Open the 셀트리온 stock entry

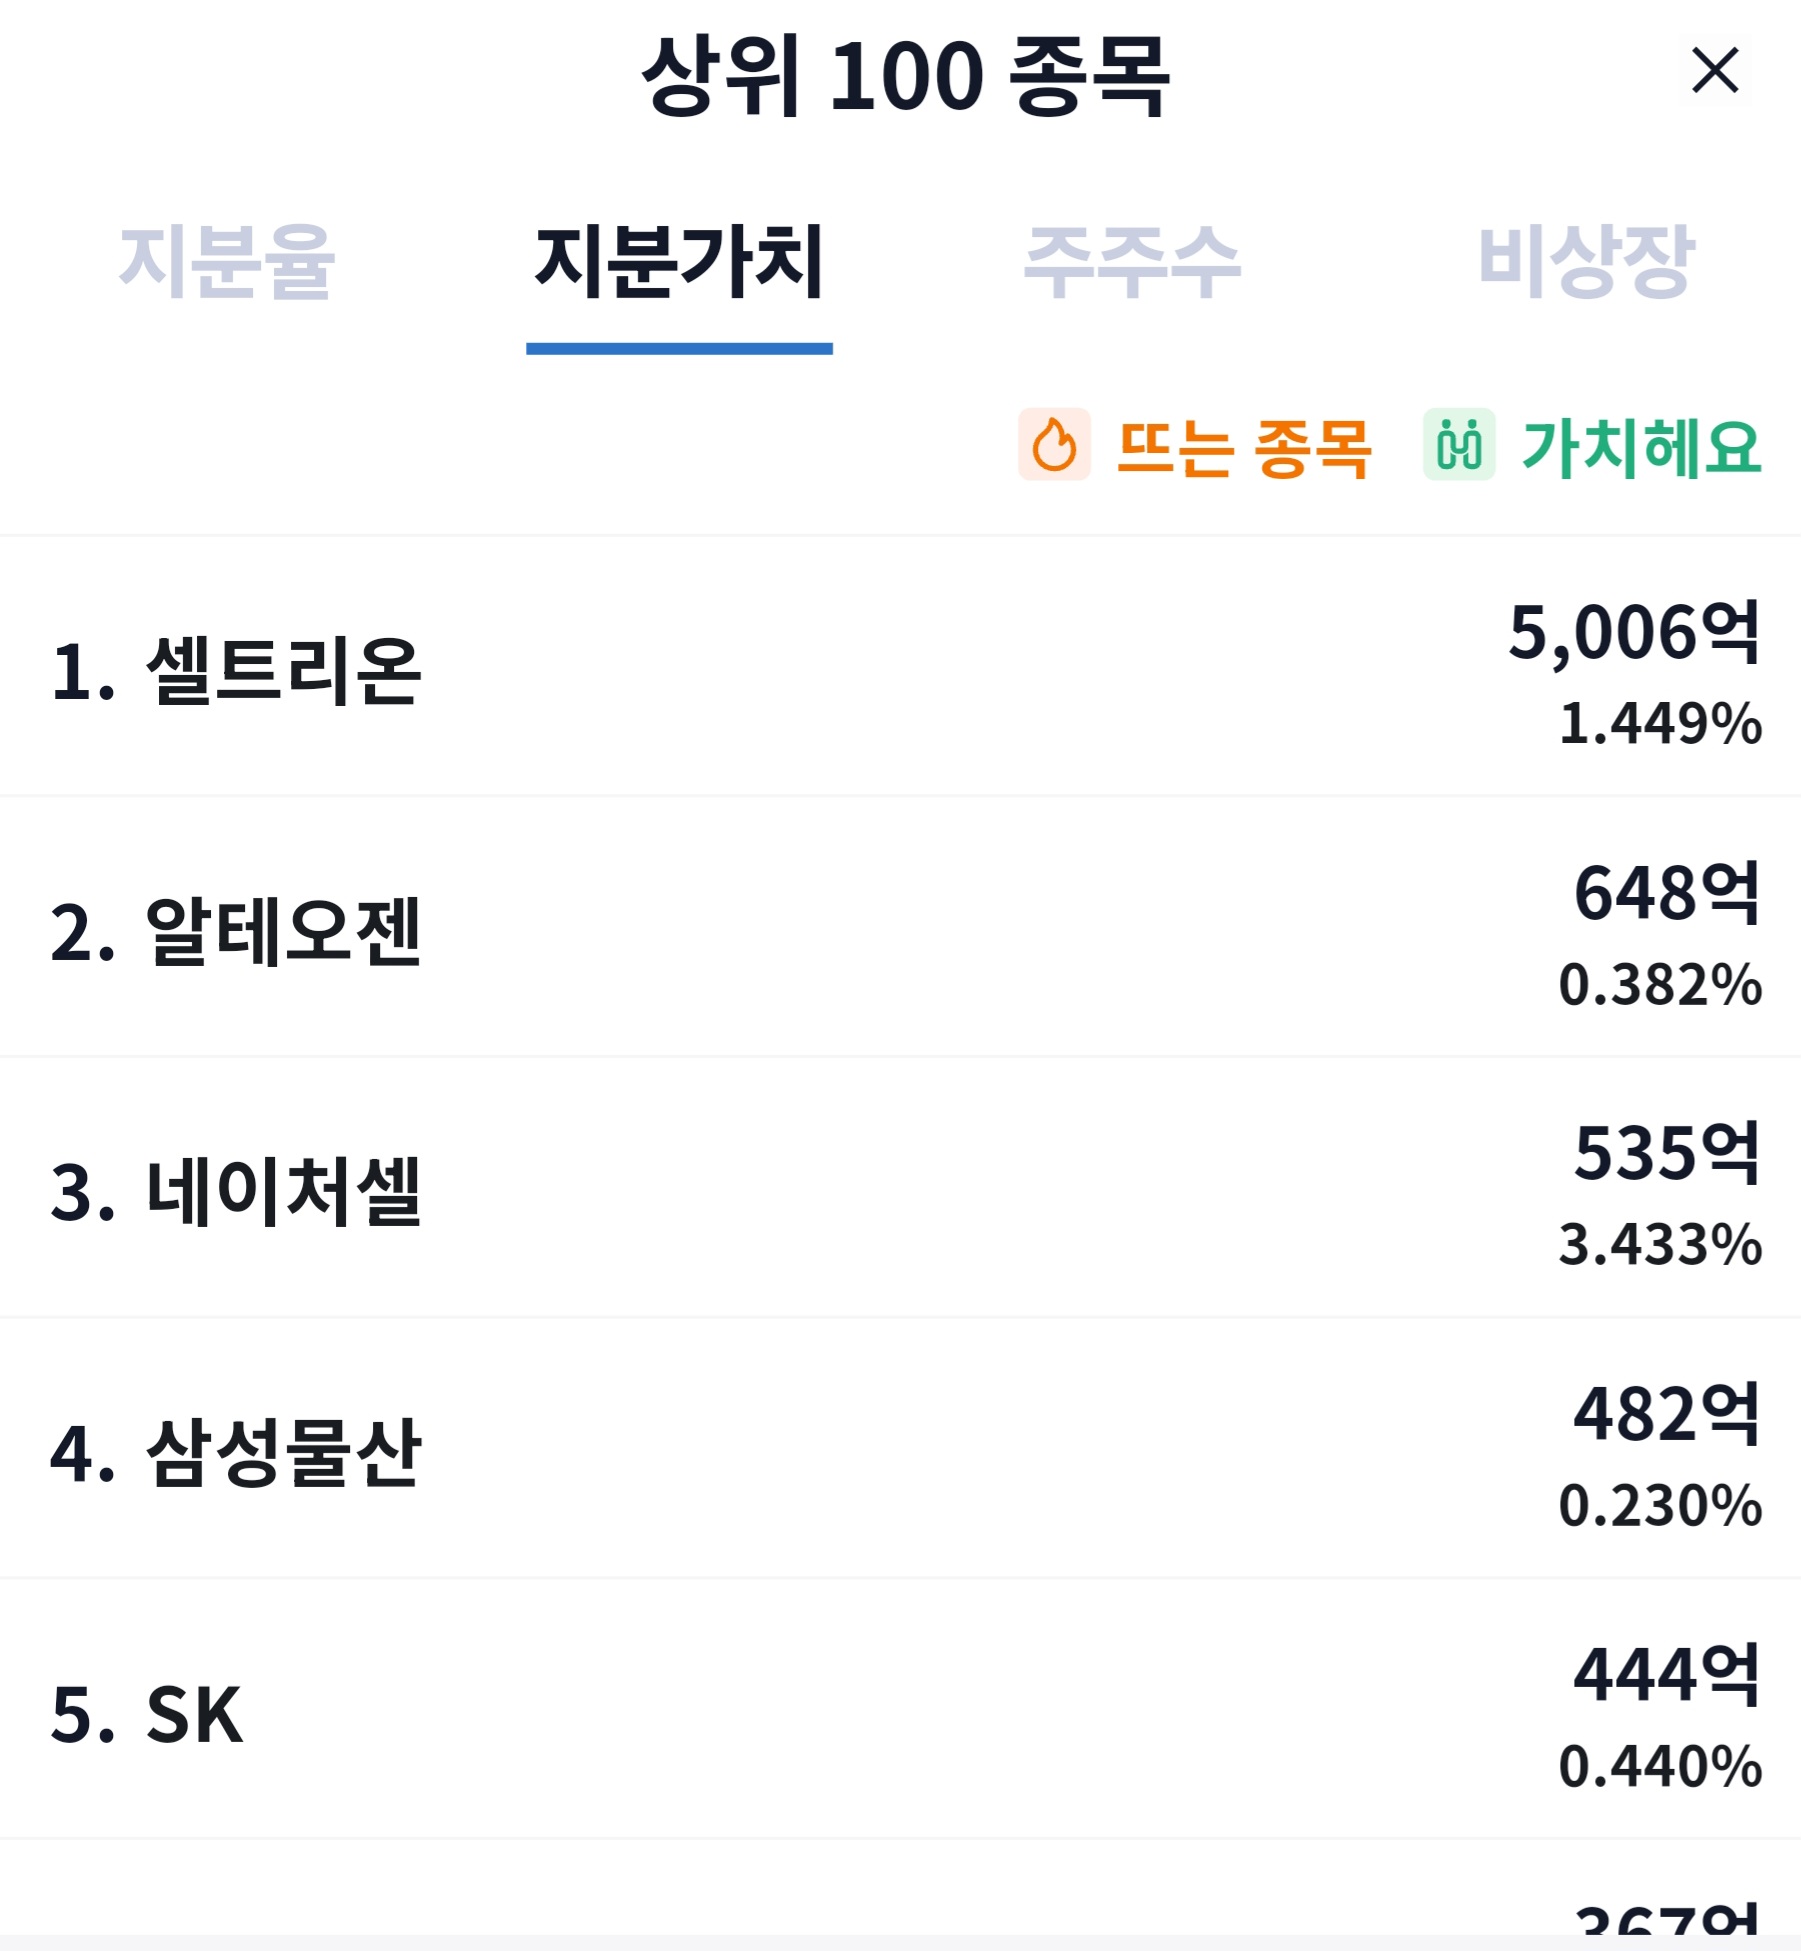[900, 667]
